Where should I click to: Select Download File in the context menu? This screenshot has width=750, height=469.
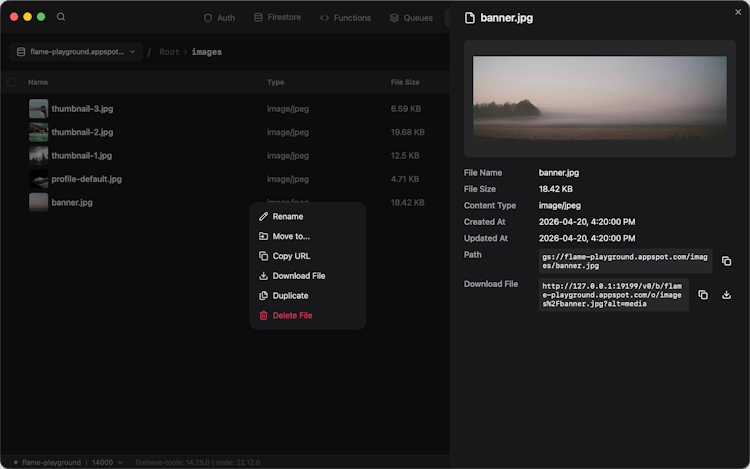click(298, 276)
